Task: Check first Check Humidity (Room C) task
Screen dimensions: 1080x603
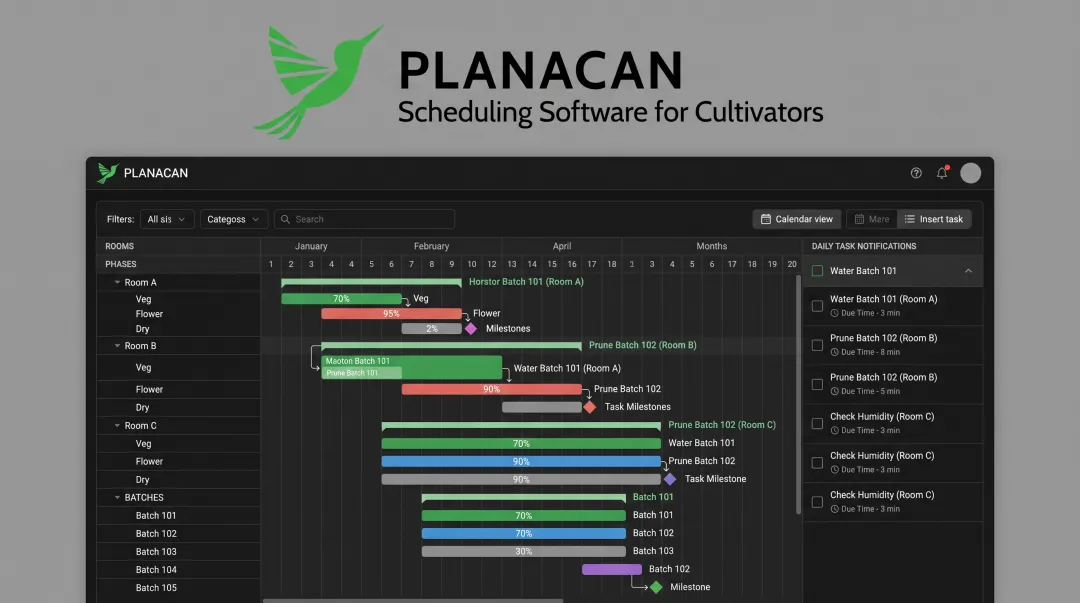Action: 818,424
